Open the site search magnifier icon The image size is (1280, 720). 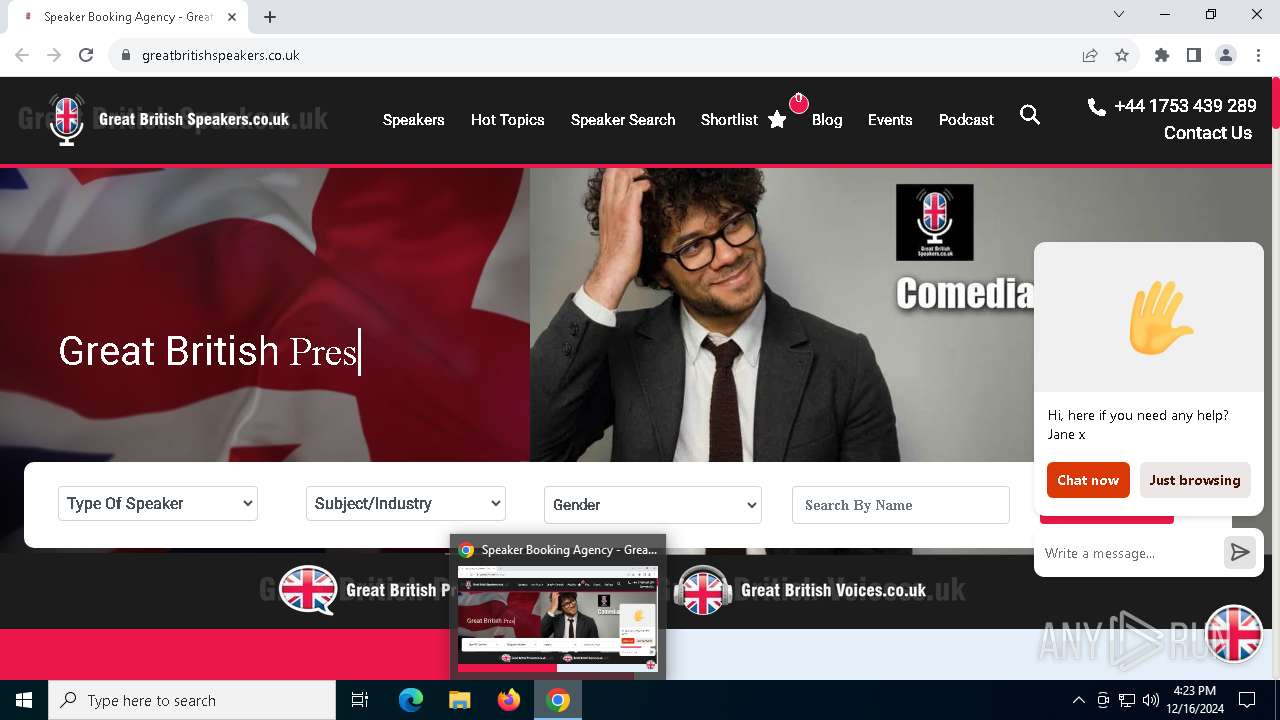coord(1030,115)
